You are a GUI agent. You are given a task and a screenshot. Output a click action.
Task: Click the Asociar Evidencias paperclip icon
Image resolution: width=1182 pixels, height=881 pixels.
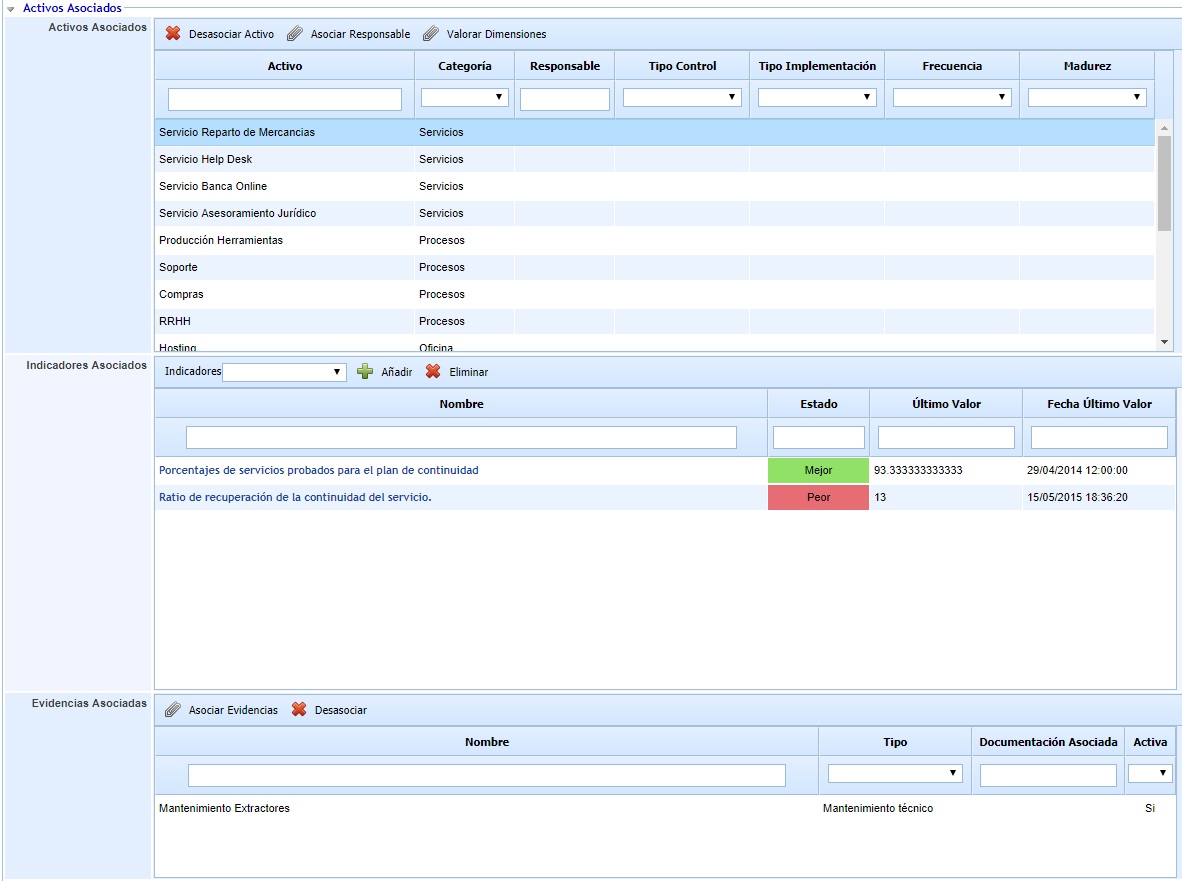pyautogui.click(x=173, y=710)
